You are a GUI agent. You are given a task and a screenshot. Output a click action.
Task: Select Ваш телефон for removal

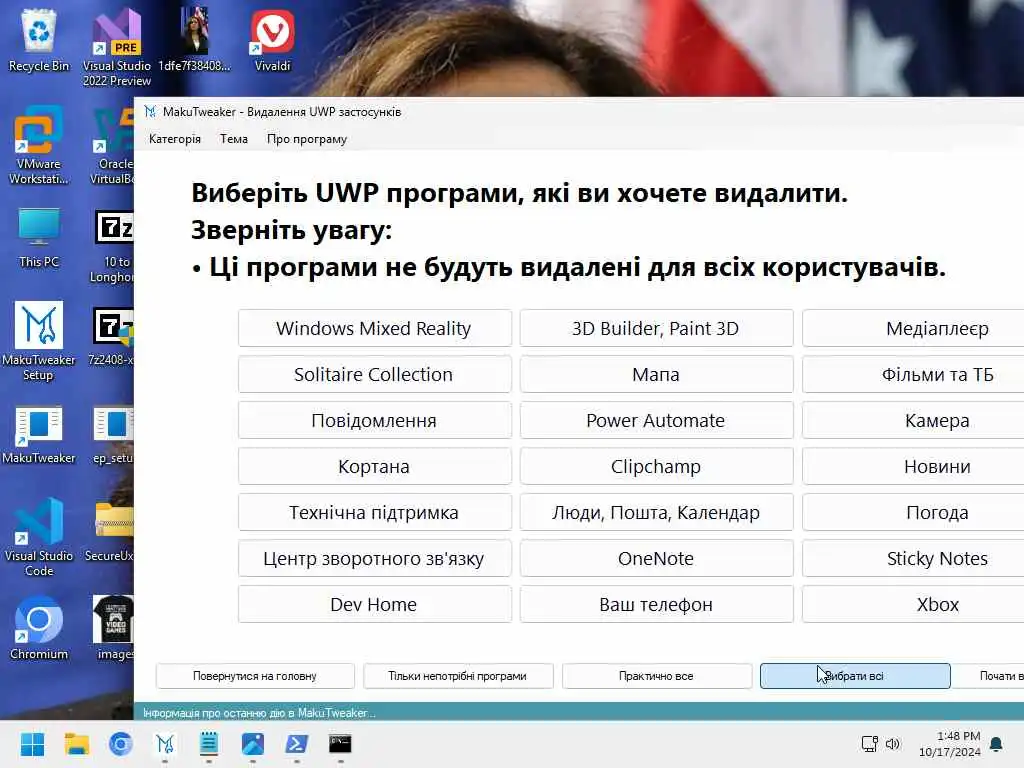click(656, 605)
